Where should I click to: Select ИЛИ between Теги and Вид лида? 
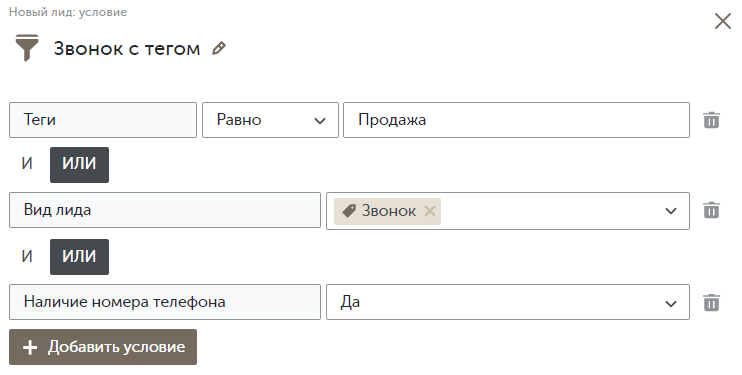pos(80,165)
